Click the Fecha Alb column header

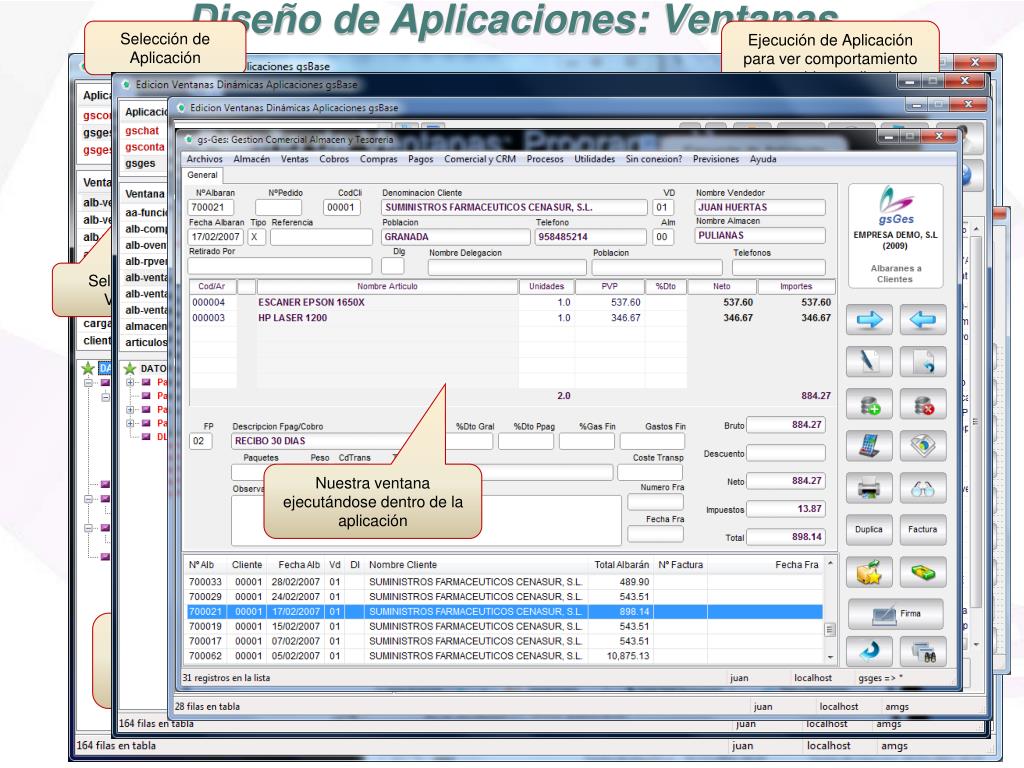(x=299, y=565)
